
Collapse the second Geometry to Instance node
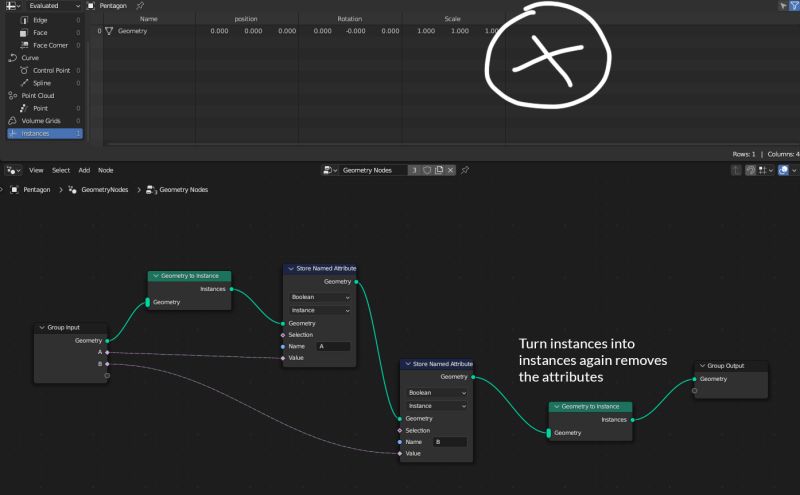coord(556,407)
